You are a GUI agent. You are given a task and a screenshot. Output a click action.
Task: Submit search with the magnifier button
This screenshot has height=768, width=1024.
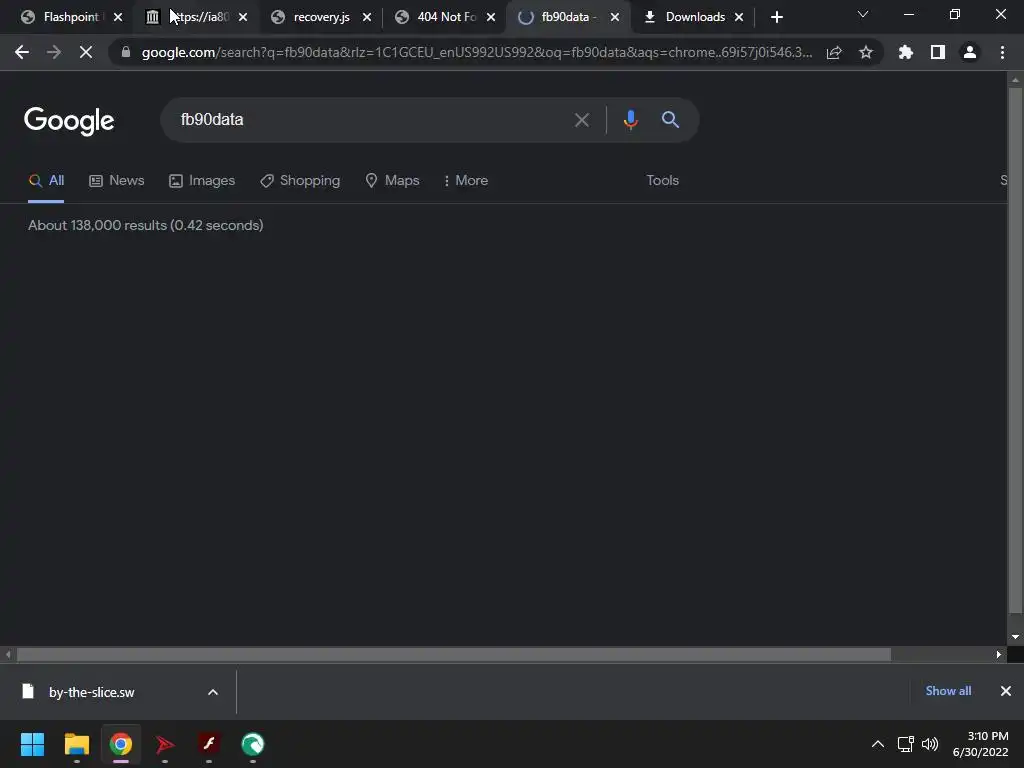pos(670,120)
